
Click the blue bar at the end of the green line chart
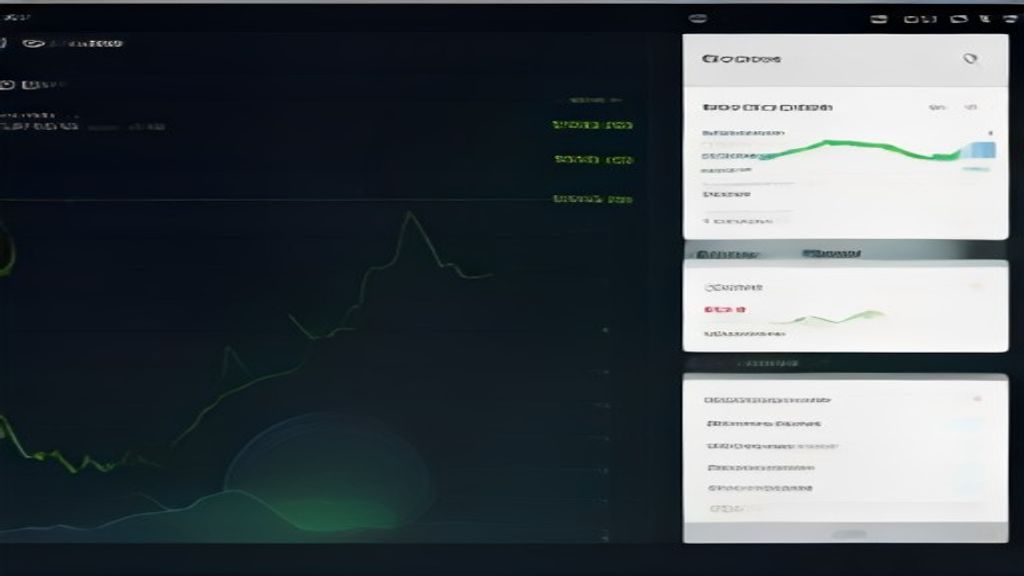coord(978,150)
